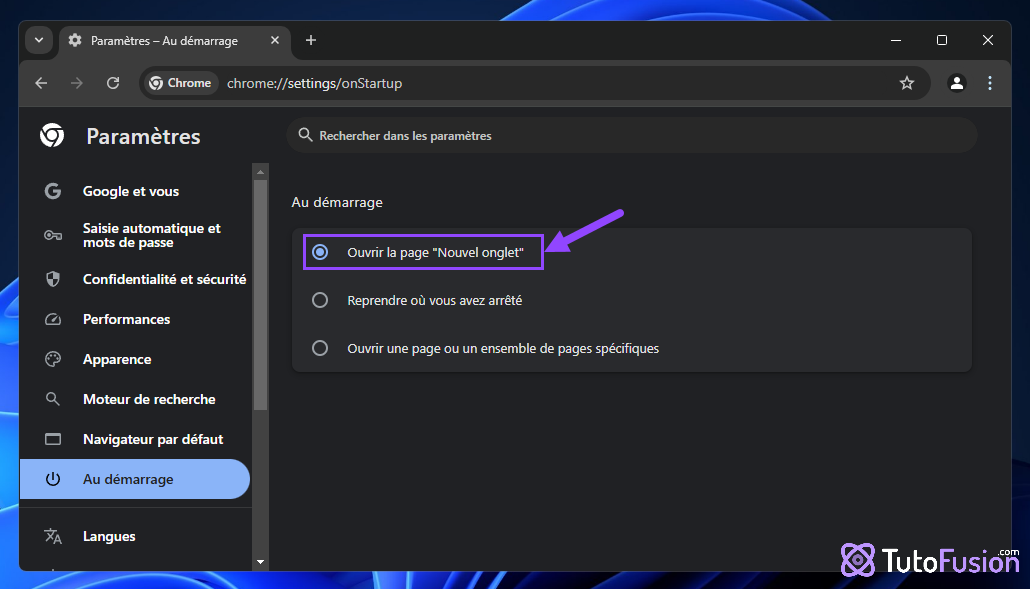Click the palette Apparence icon
Viewport: 1030px width, 589px height.
click(x=53, y=359)
